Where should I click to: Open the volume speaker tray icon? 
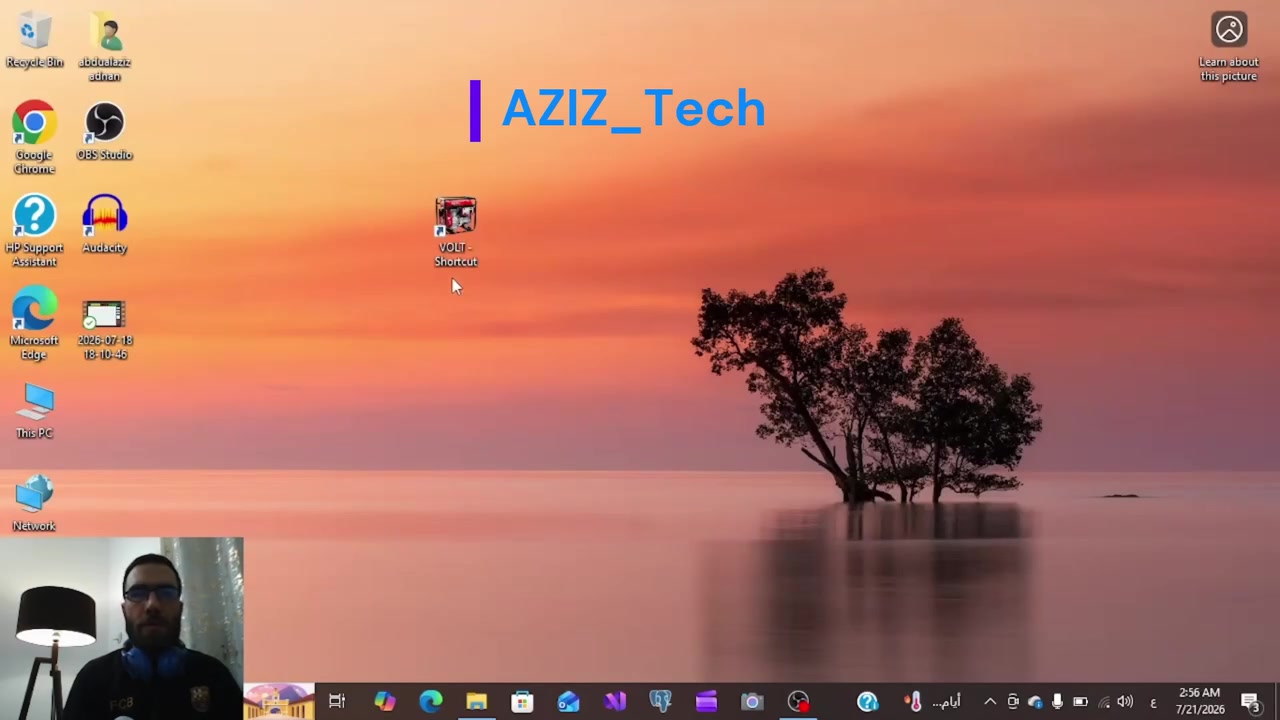(1125, 702)
